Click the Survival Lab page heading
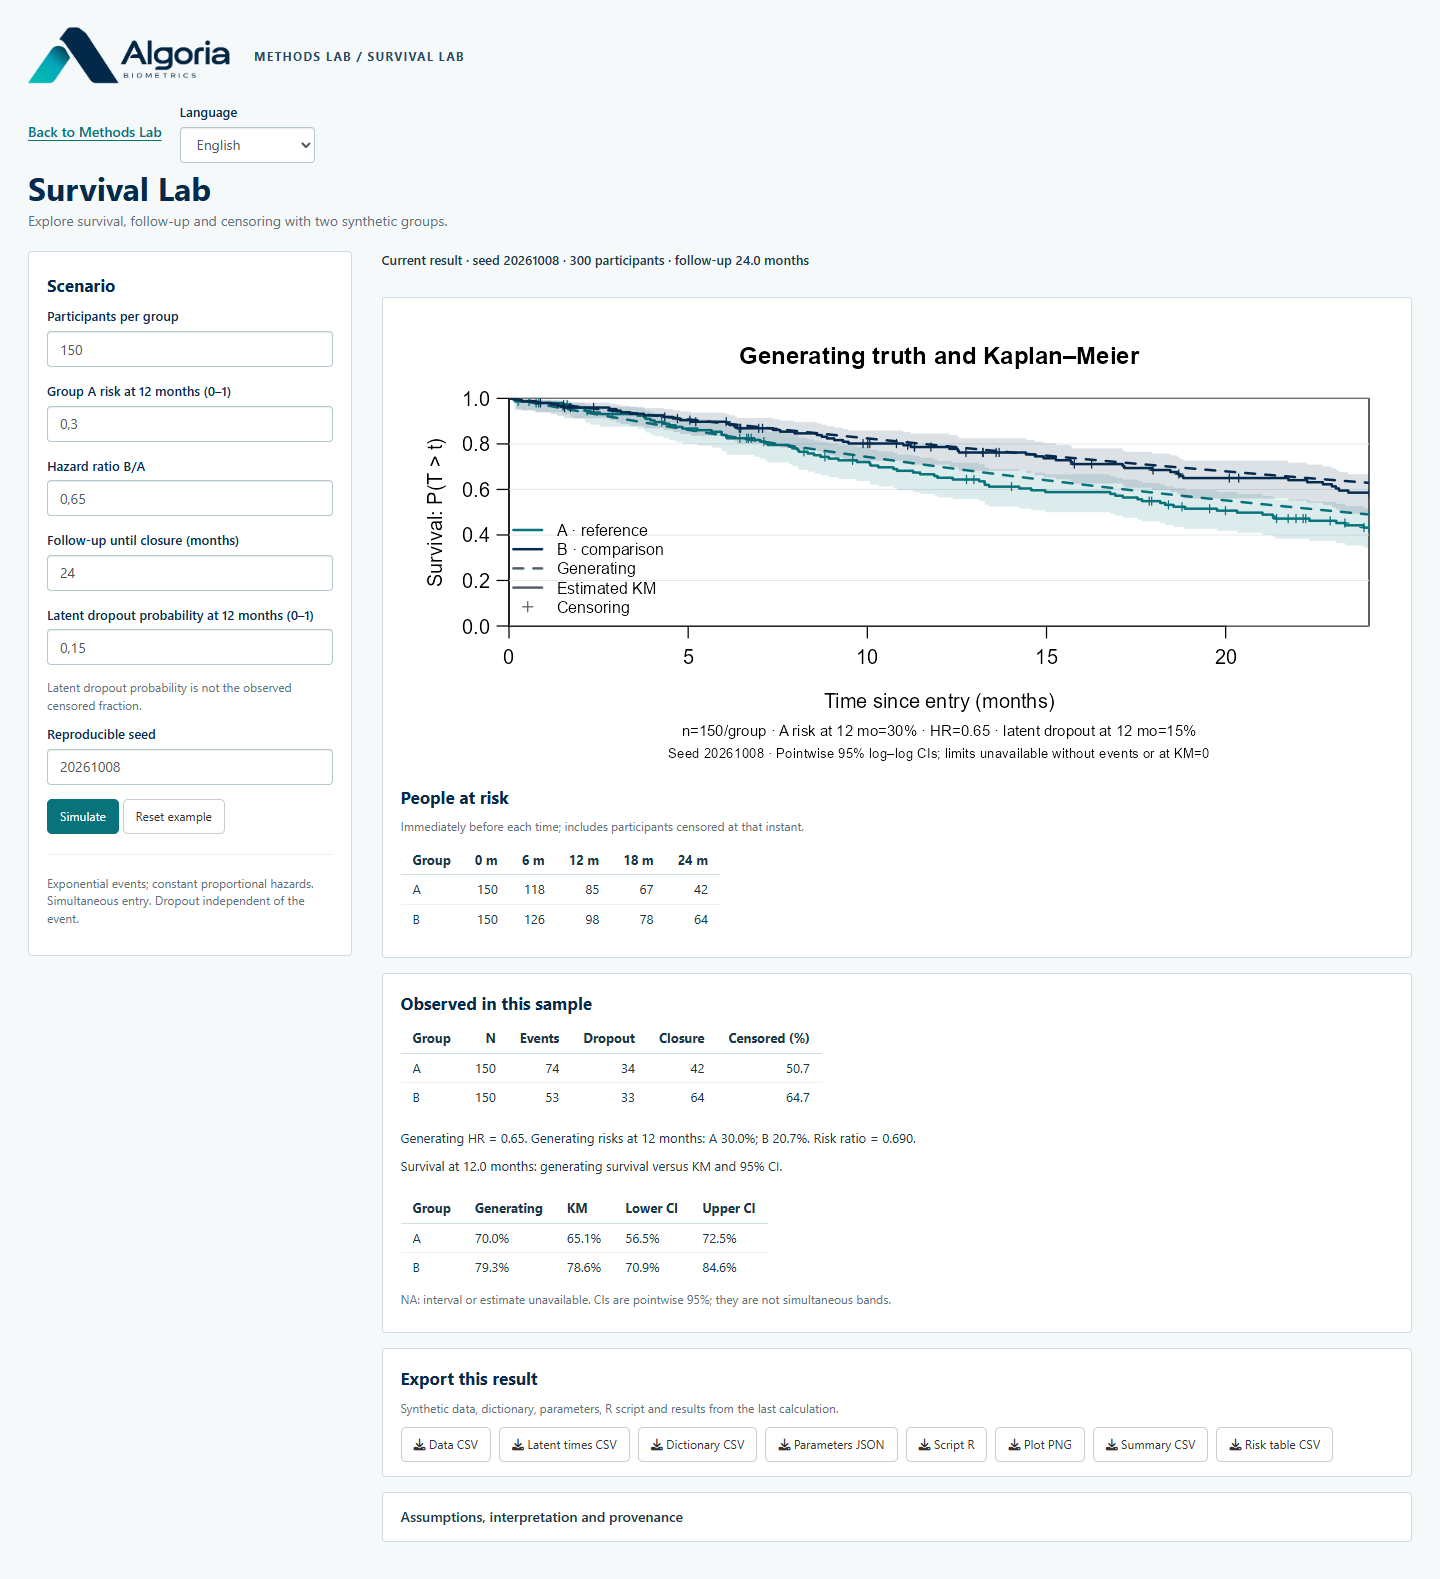 [x=119, y=190]
